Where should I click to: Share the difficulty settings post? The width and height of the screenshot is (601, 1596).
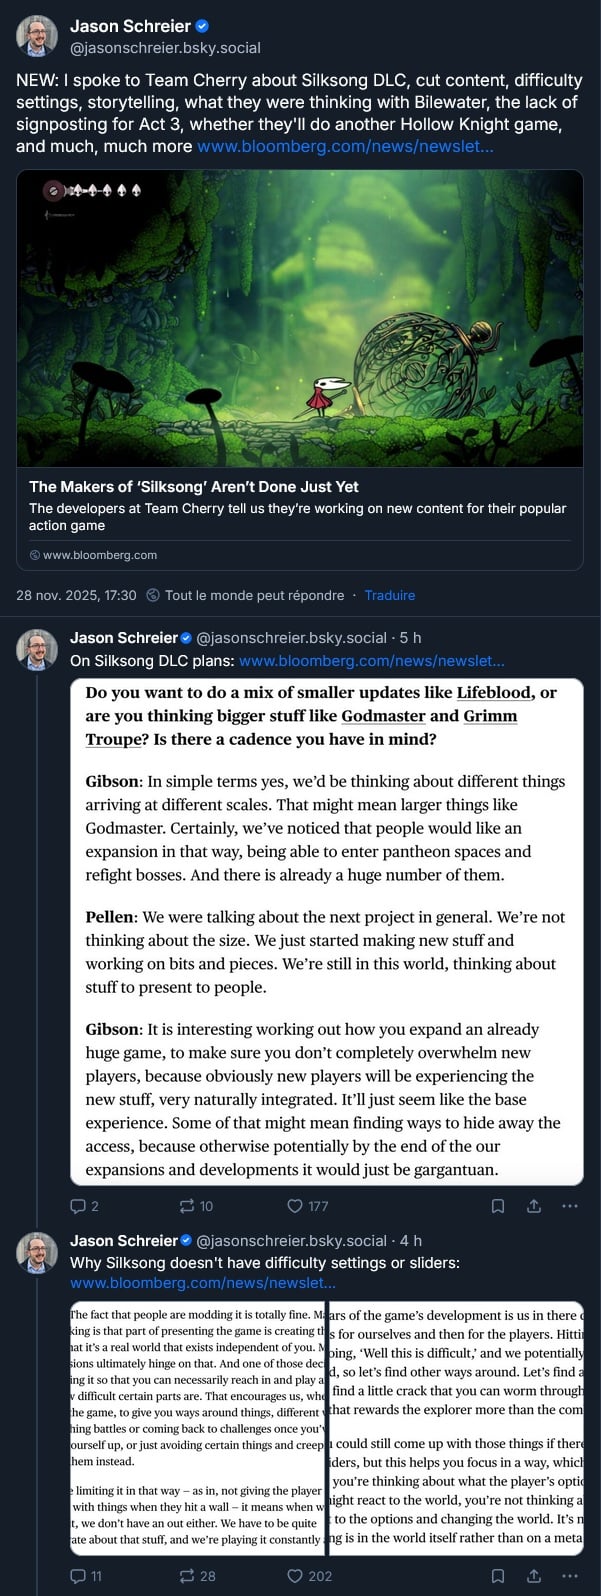tap(534, 1576)
